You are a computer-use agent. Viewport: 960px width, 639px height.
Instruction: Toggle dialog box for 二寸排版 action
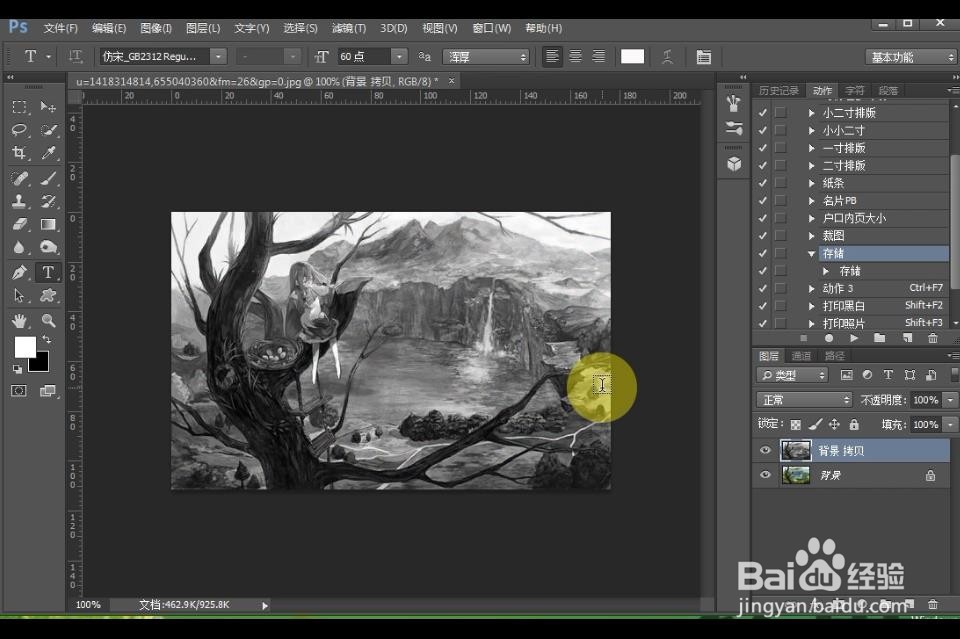(x=780, y=165)
